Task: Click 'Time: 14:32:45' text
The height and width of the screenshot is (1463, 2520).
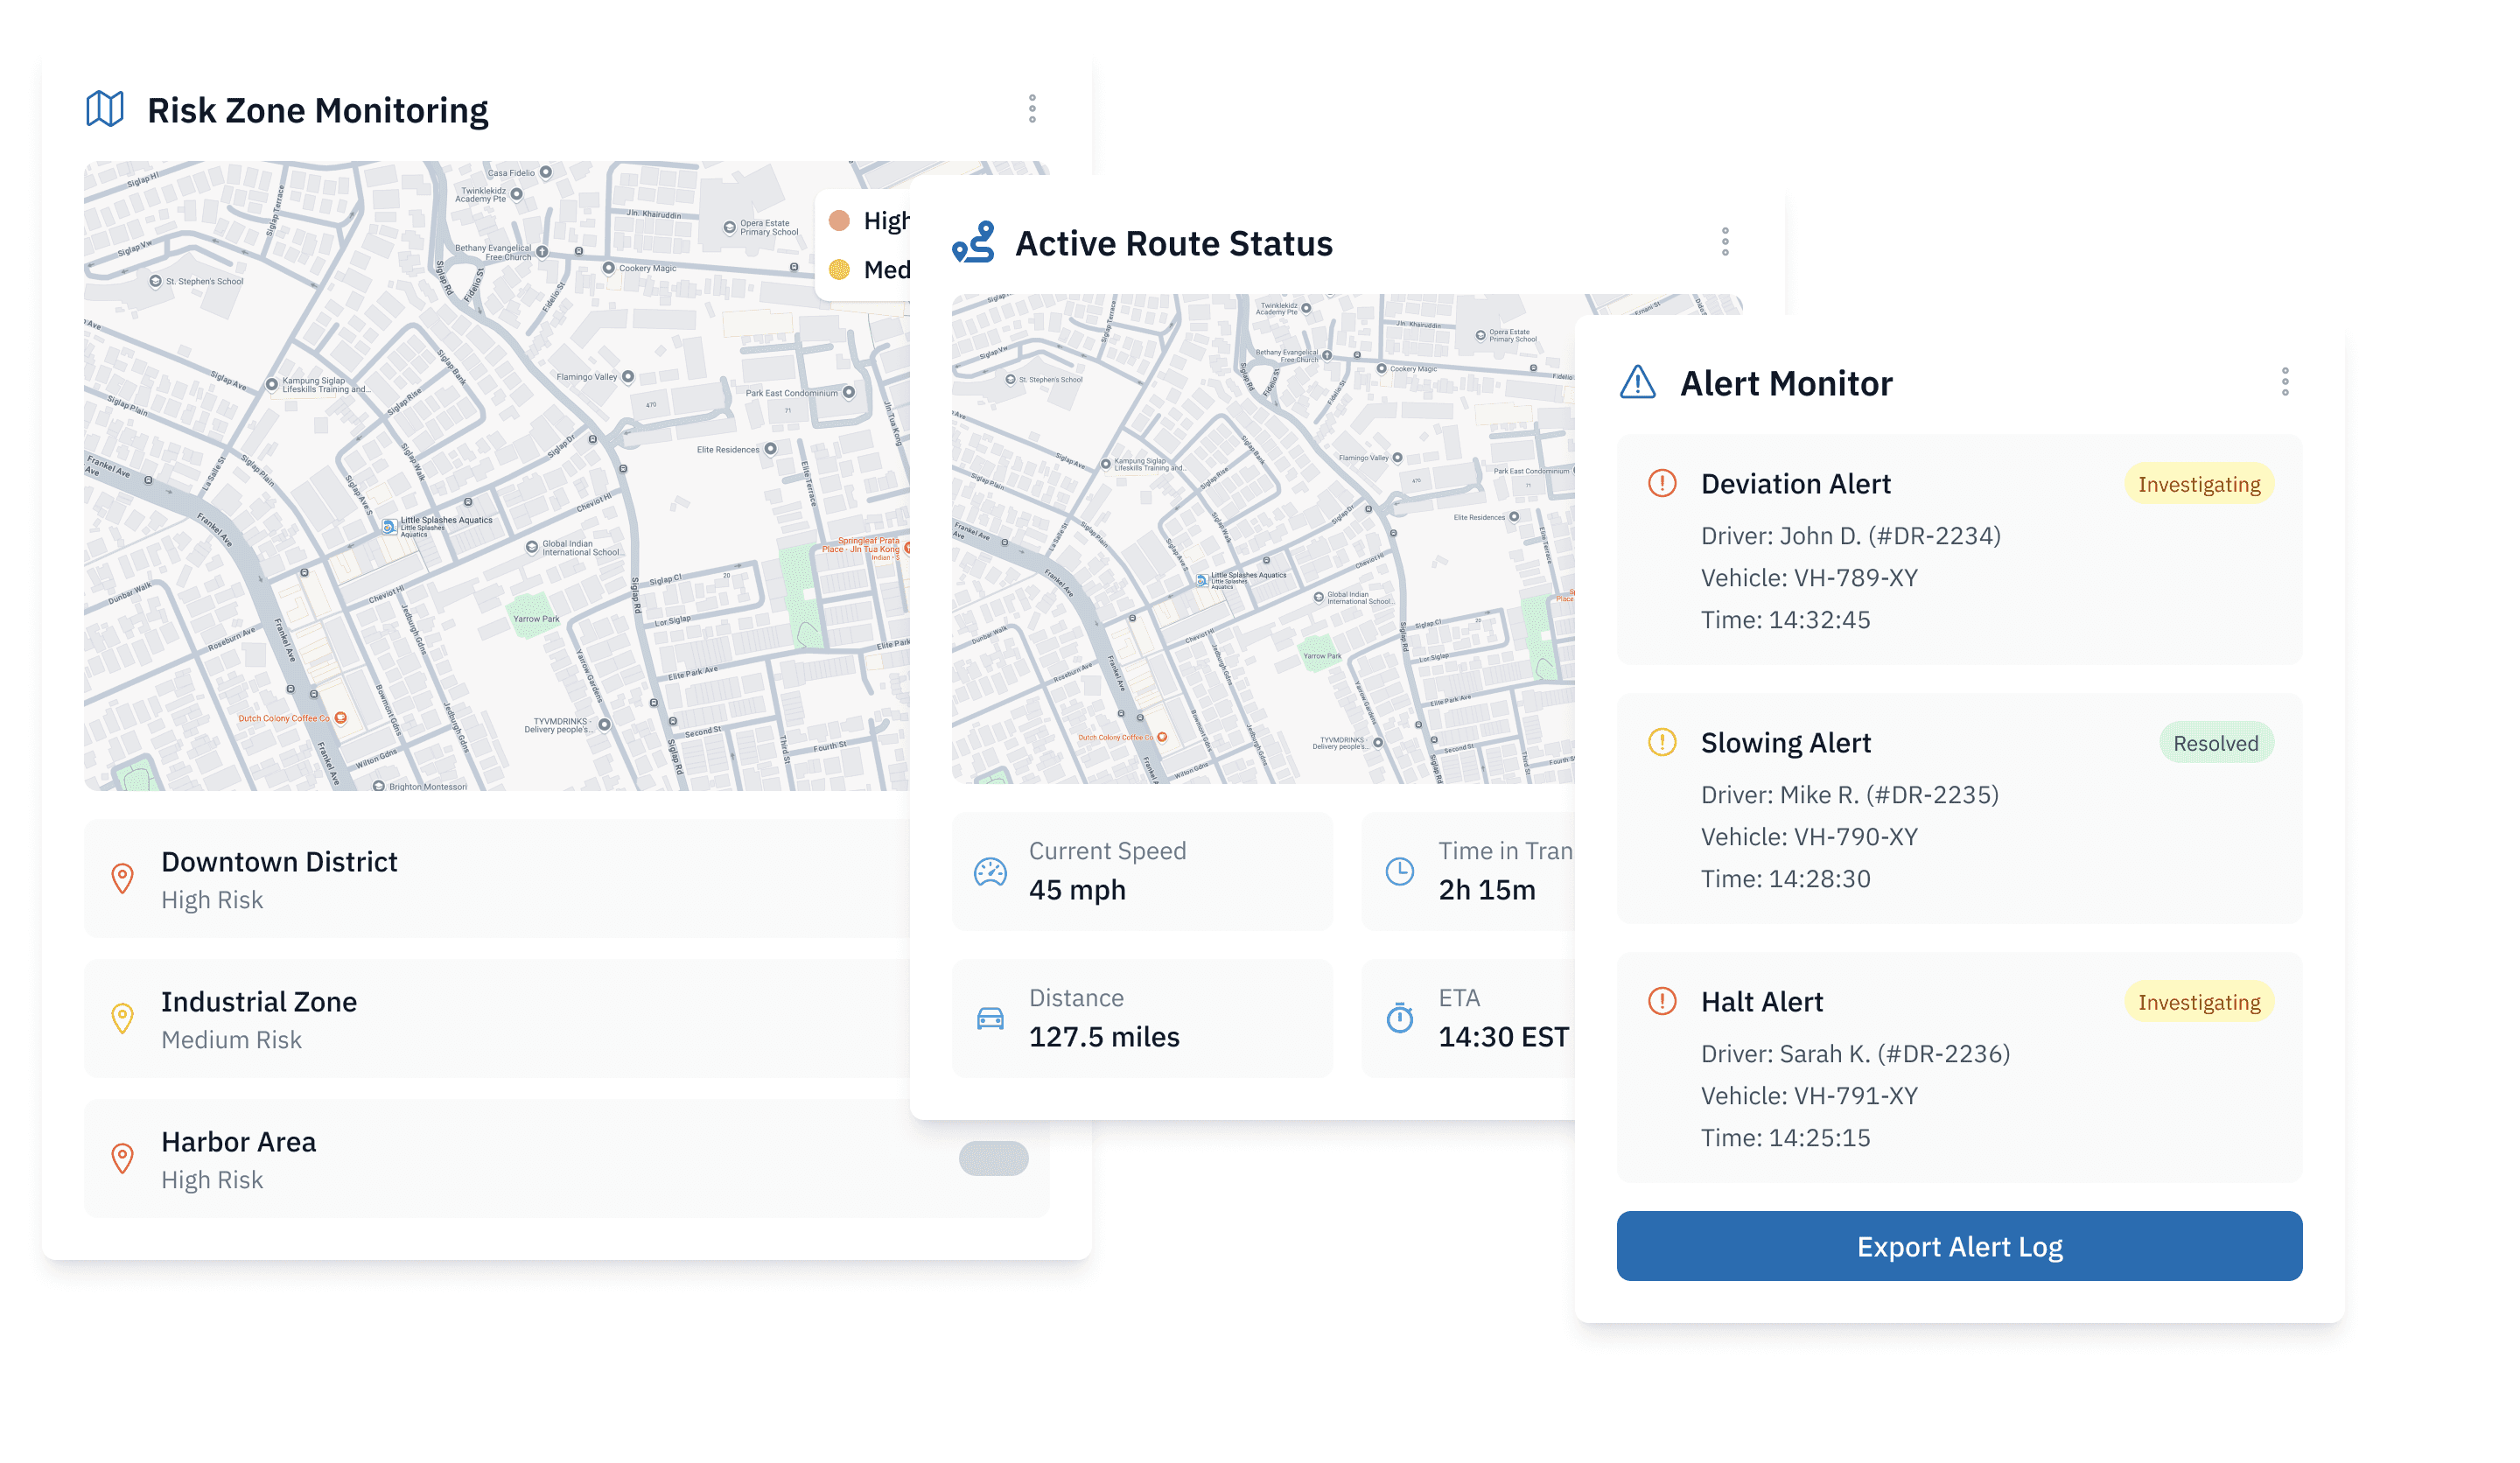Action: [x=1785, y=620]
